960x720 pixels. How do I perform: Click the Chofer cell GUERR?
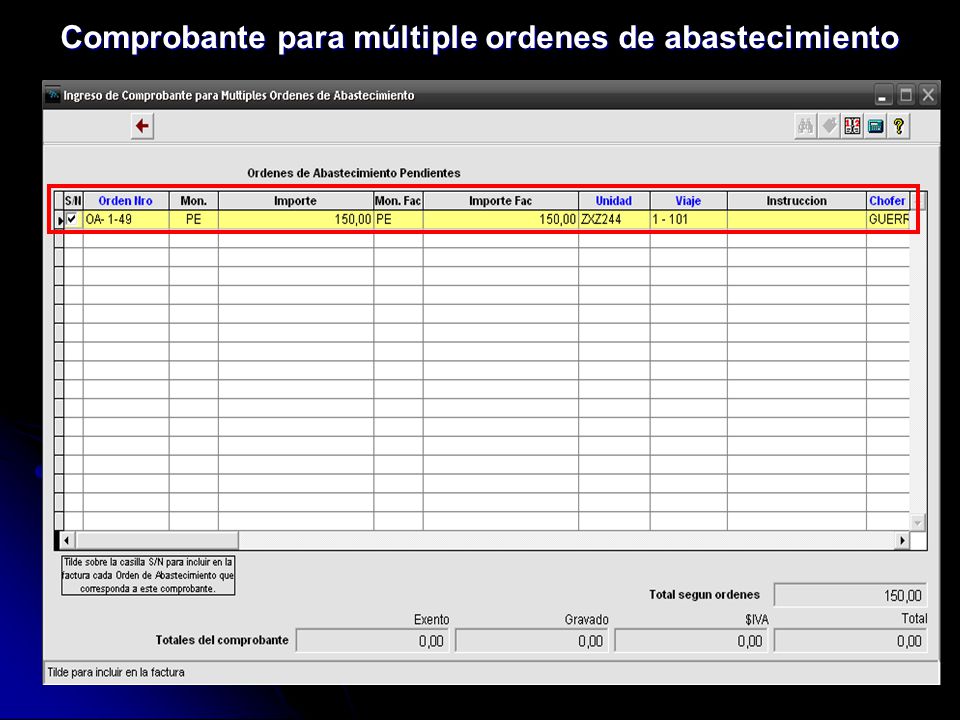click(x=888, y=220)
